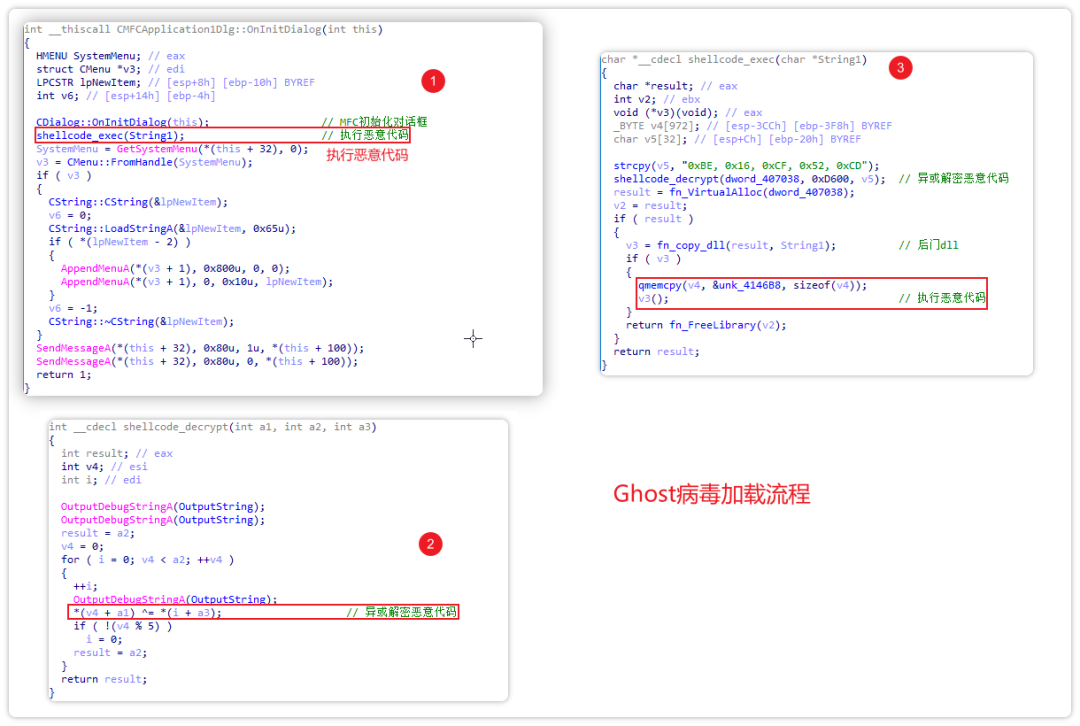Viewport: 1080px width, 726px height.
Task: Click the '// MFC初始化对话框' comment
Action: [x=375, y=122]
